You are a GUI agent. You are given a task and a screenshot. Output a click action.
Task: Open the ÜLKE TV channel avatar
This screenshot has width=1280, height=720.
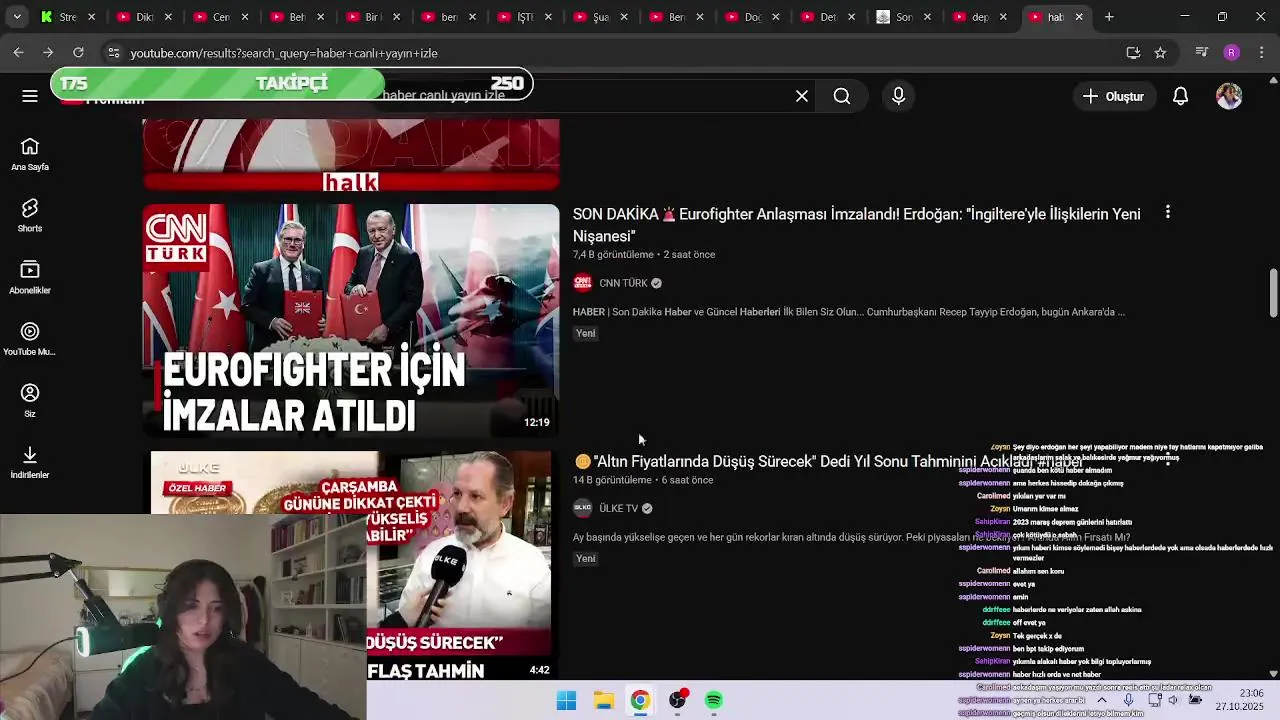(583, 508)
